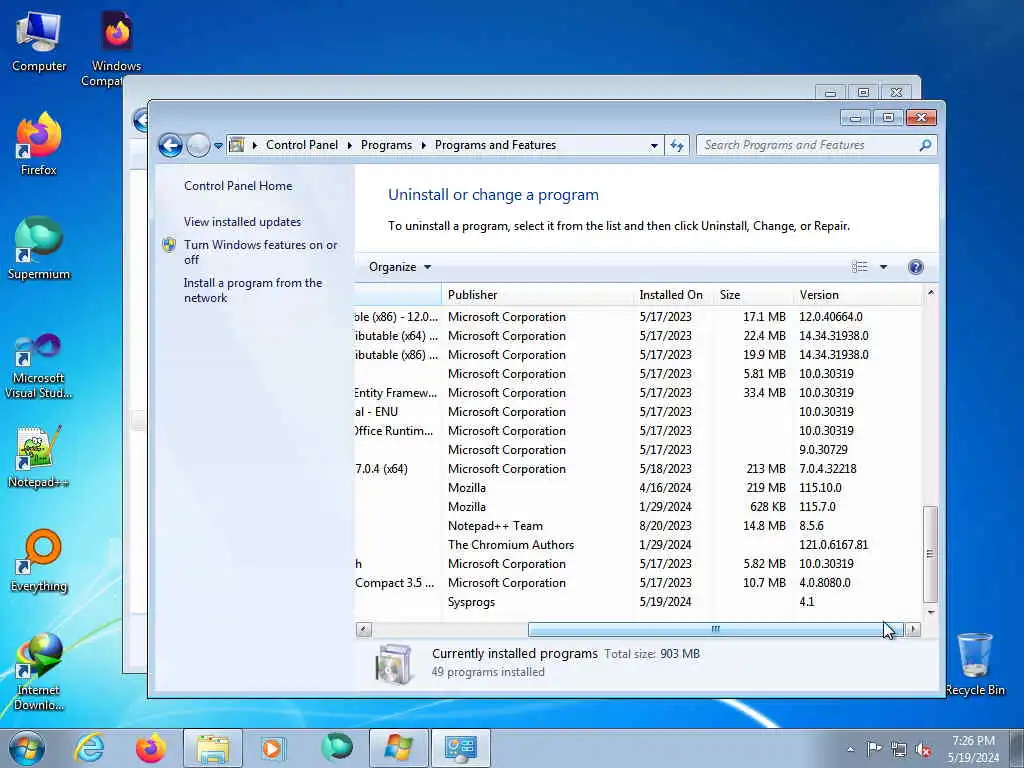Image resolution: width=1024 pixels, height=768 pixels.
Task: Sort by the Version column header
Action: click(858, 295)
